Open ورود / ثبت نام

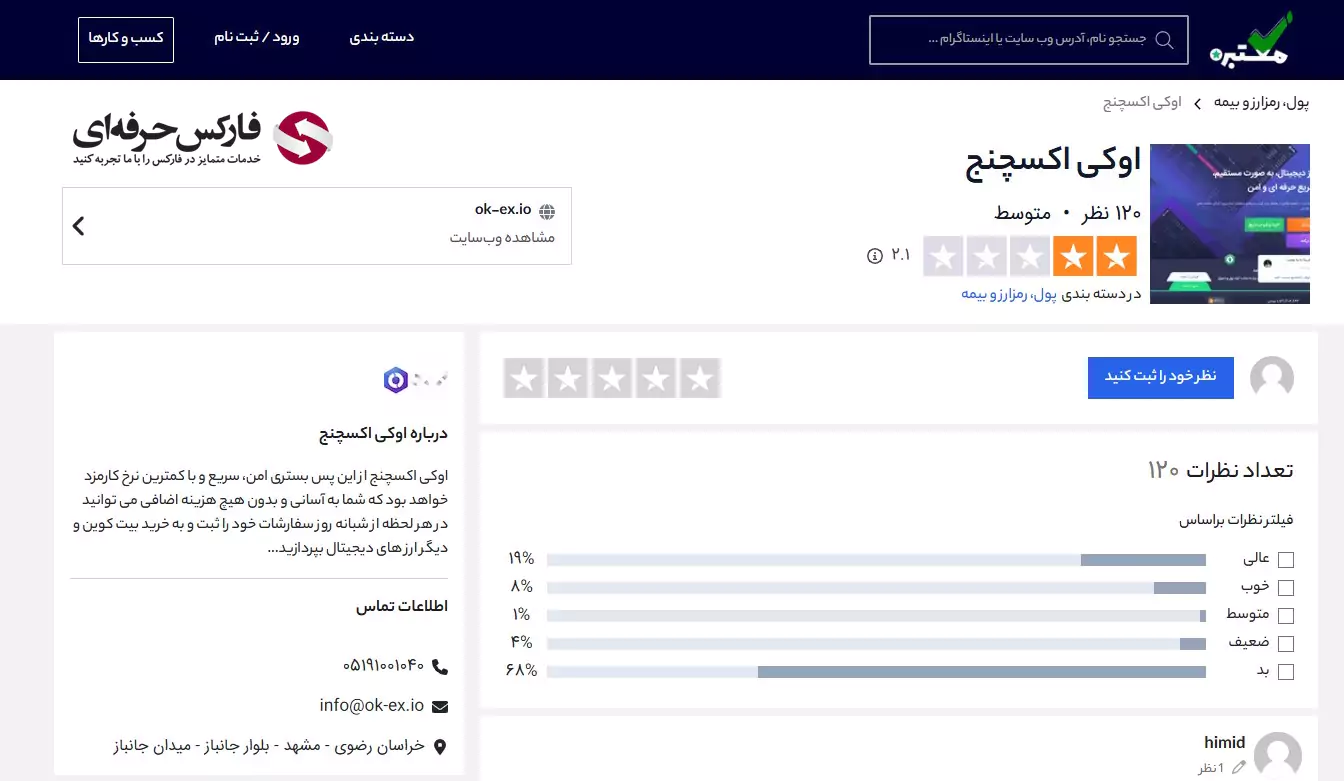(257, 37)
